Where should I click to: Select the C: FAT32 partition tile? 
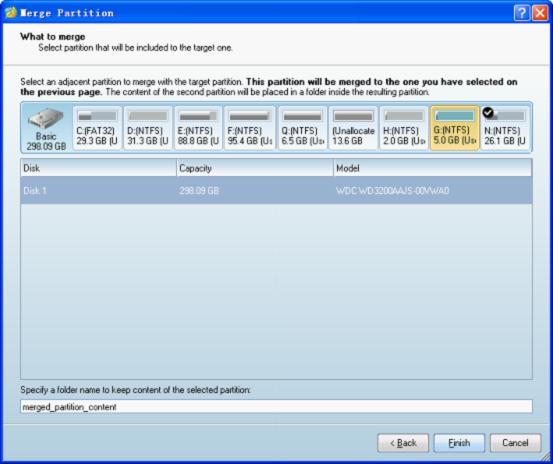(97, 128)
